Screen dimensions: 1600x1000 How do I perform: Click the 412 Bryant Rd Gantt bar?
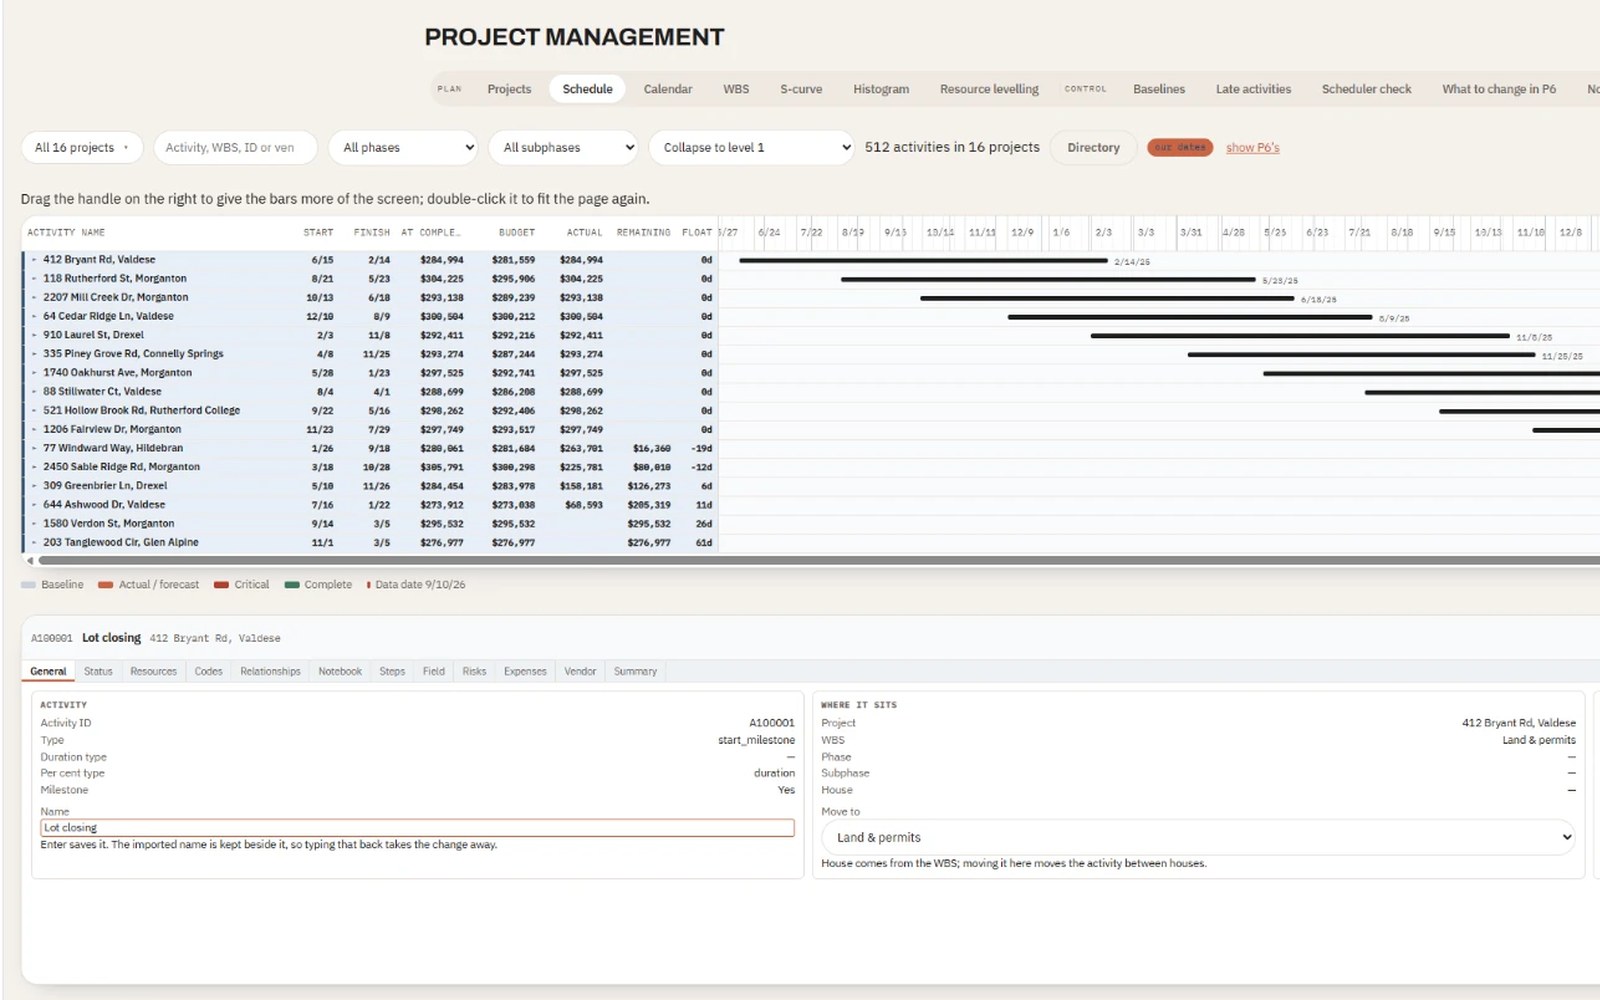[x=923, y=260]
